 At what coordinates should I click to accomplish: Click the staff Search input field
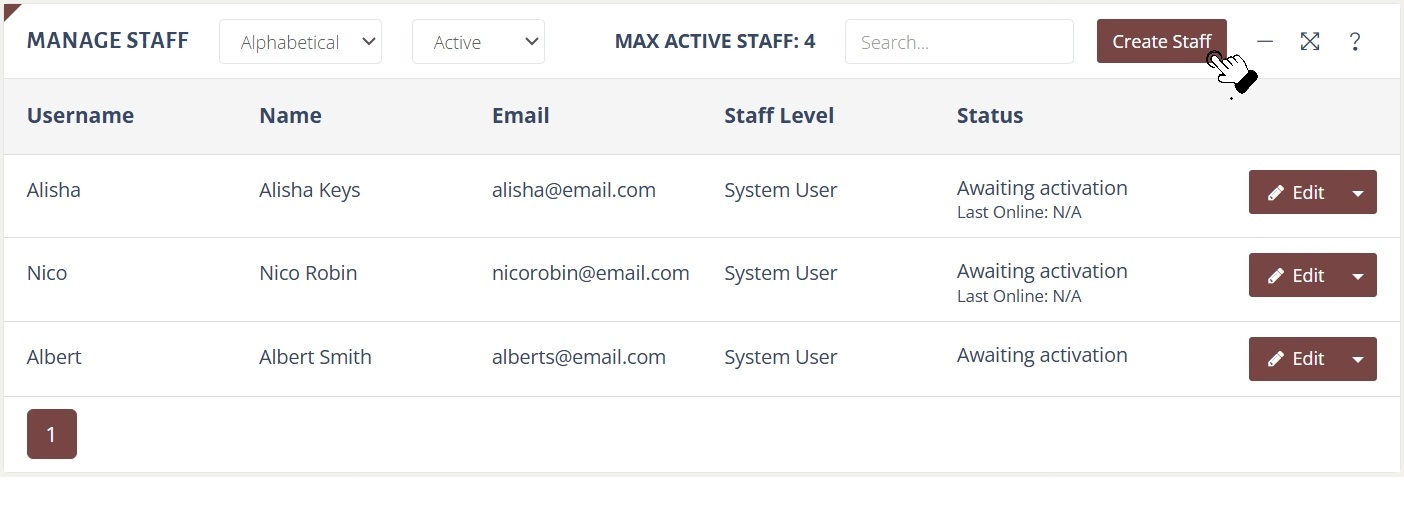(x=958, y=42)
